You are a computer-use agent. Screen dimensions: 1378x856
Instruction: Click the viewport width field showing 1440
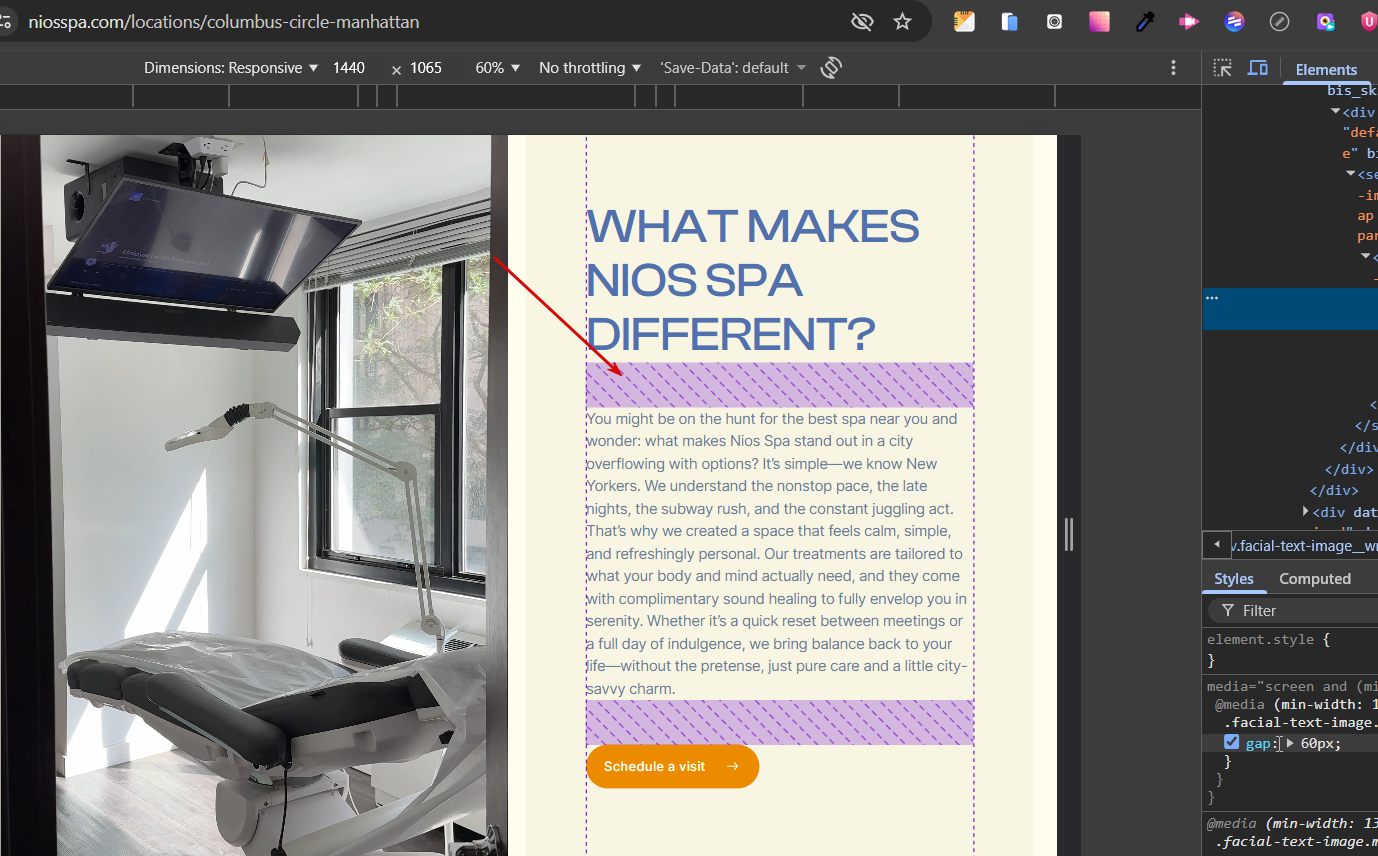coord(349,68)
